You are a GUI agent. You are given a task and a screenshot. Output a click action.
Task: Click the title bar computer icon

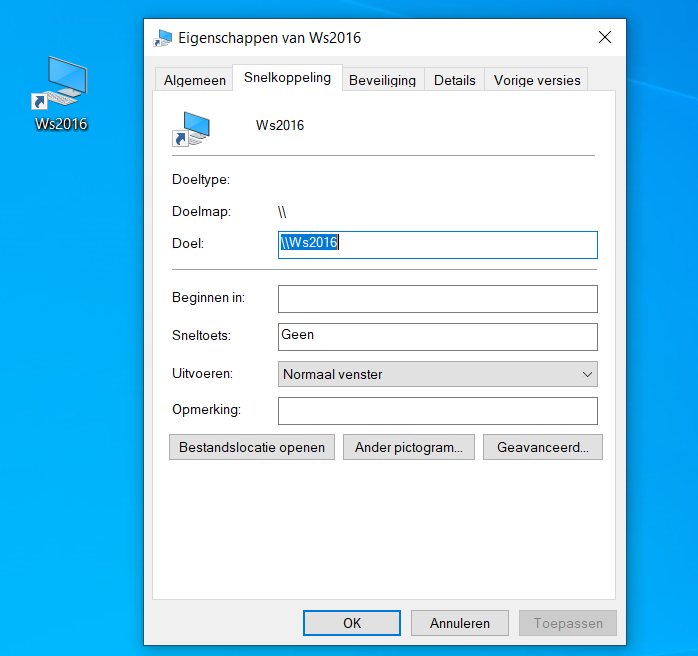162,38
